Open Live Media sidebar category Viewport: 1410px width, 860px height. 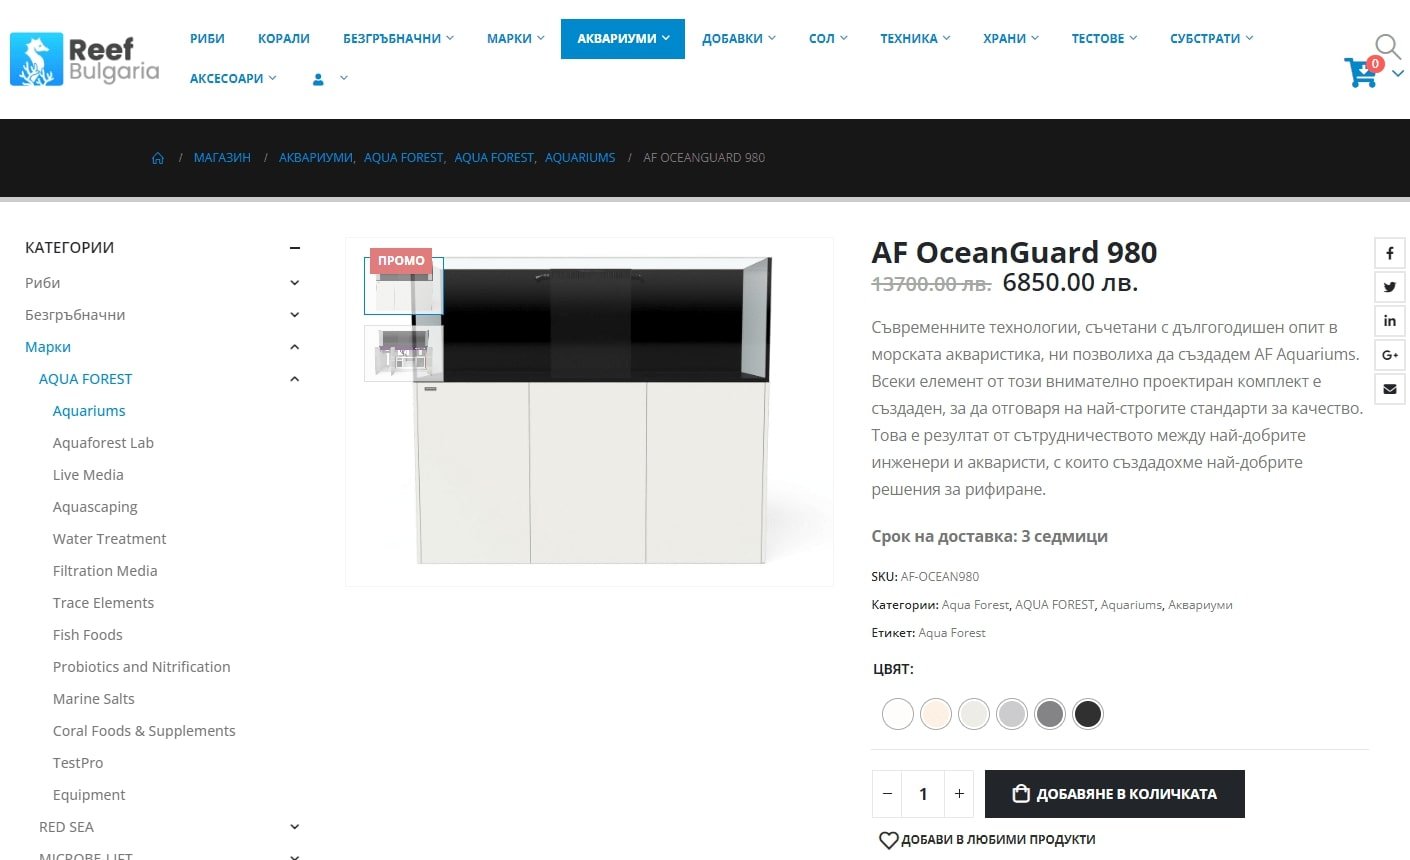(88, 475)
